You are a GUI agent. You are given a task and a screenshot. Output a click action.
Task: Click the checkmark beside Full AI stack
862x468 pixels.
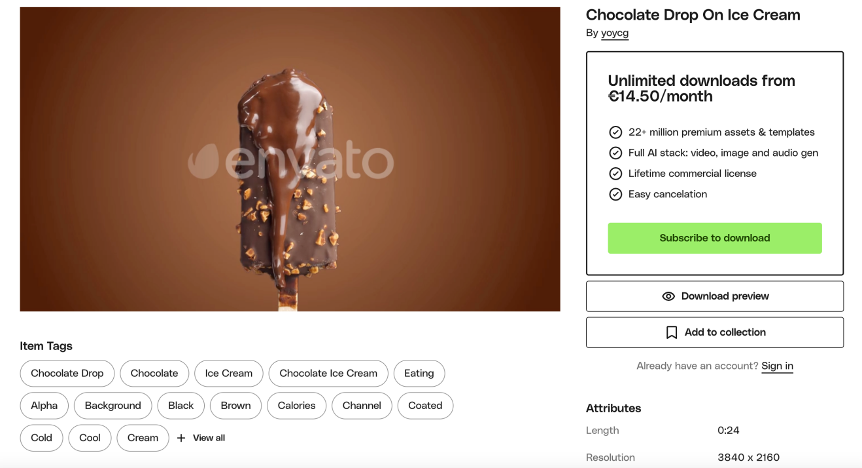[x=615, y=153]
